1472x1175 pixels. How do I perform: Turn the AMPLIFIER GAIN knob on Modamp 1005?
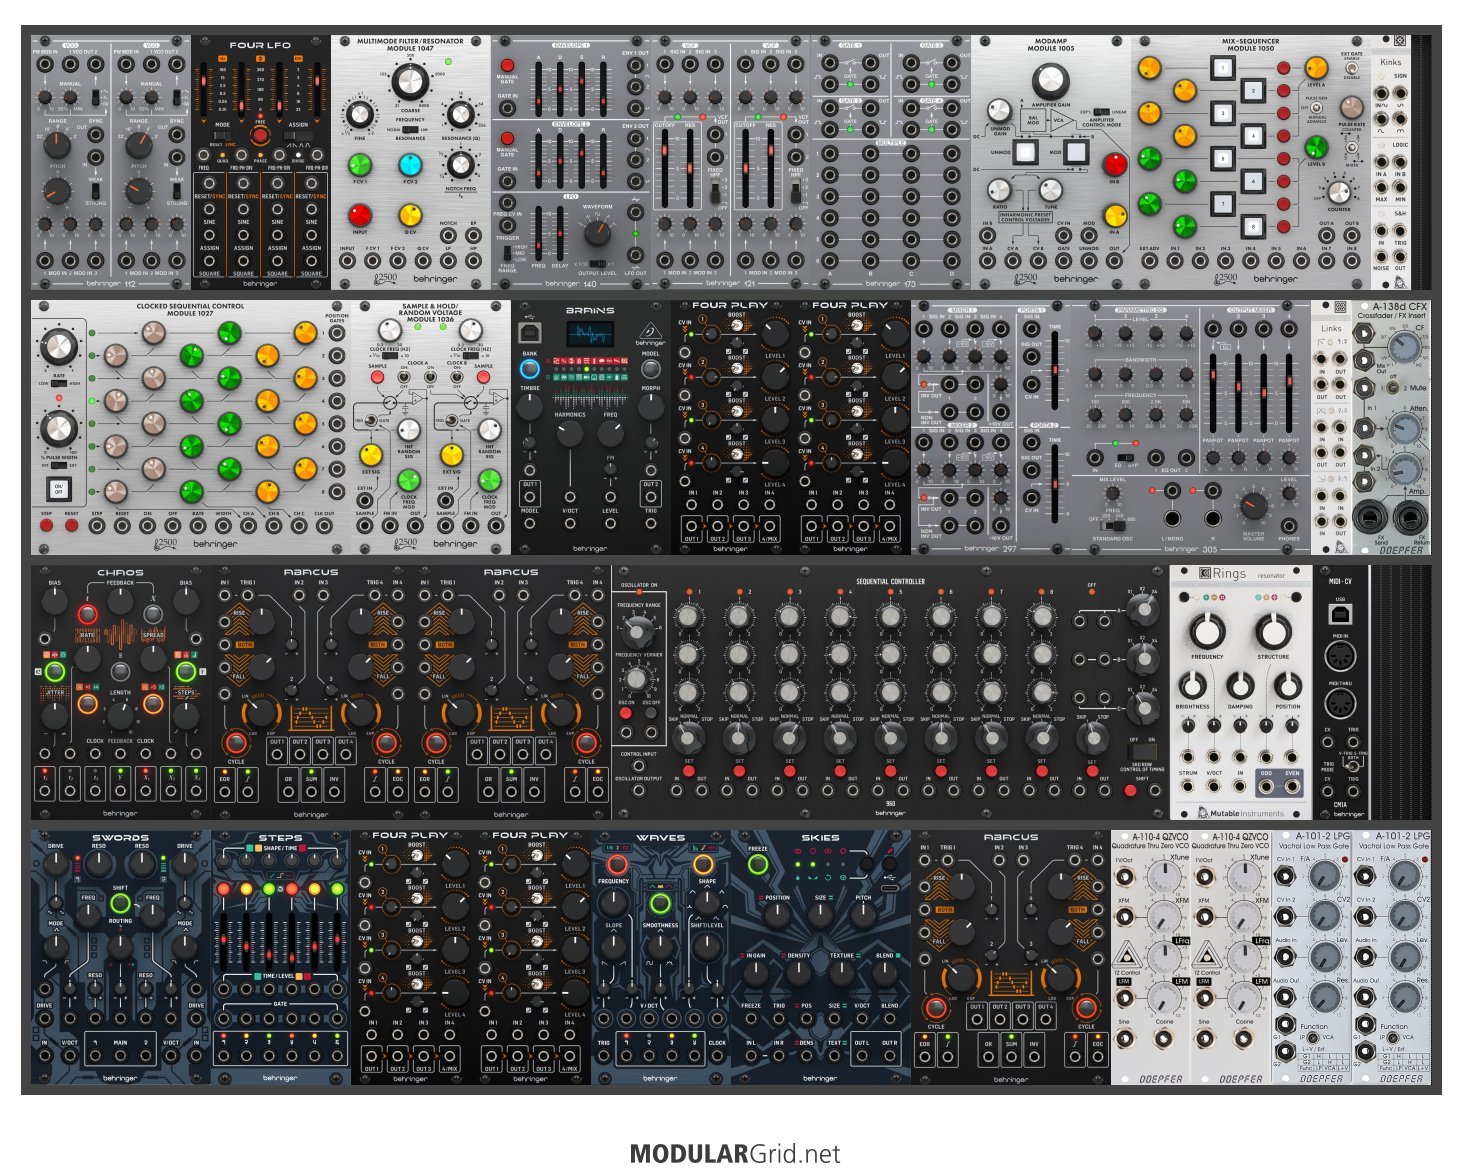[x=1050, y=80]
